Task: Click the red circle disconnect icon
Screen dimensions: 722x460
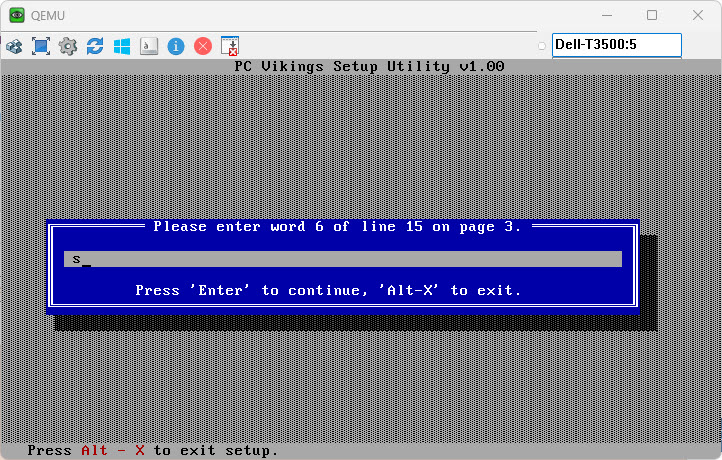Action: click(203, 46)
